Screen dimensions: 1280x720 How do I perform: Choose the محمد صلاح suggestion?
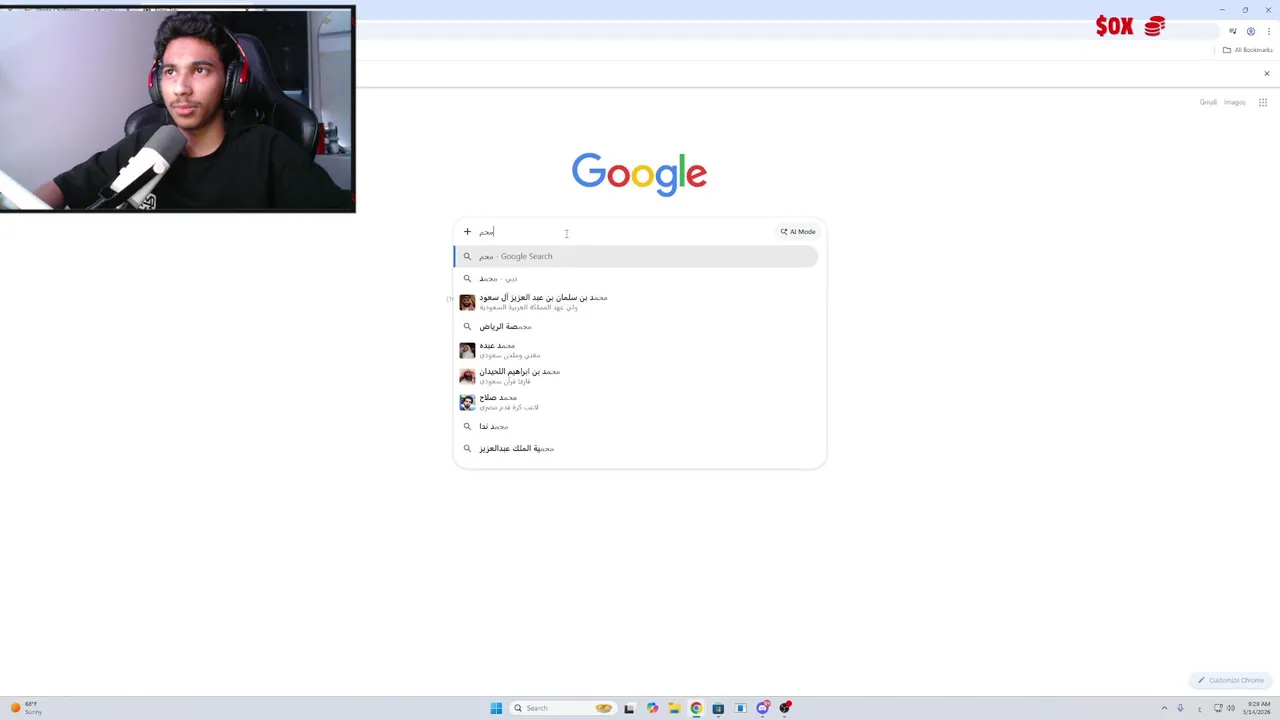coord(636,401)
